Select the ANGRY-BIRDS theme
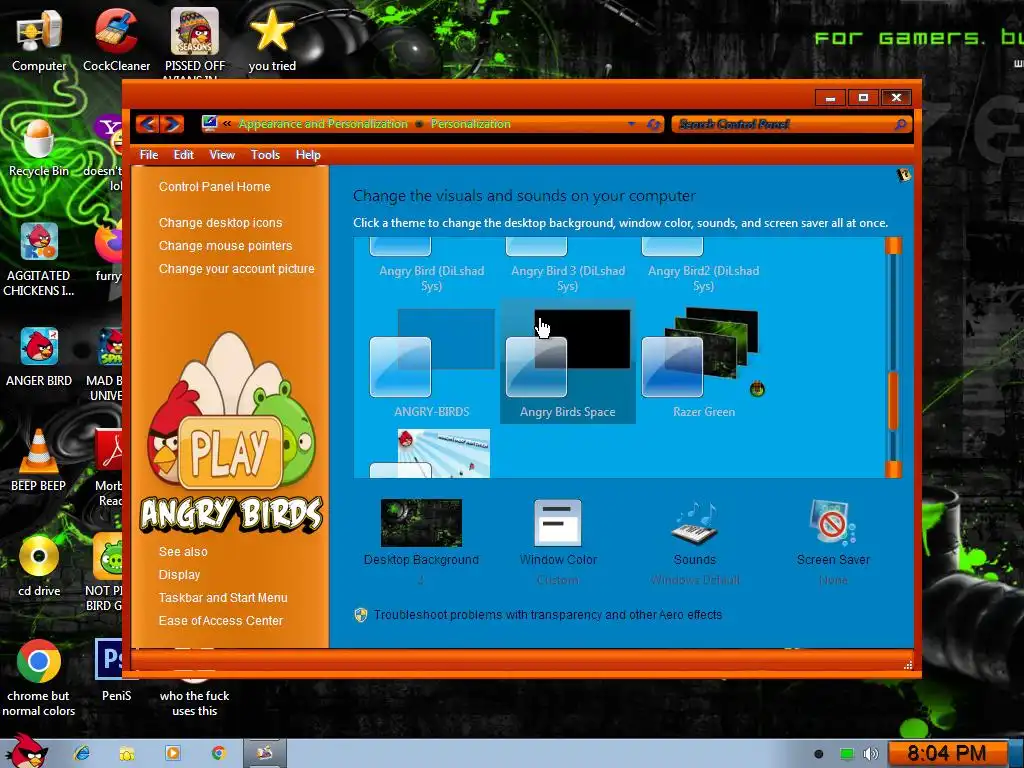The height and width of the screenshot is (768, 1024). coord(431,364)
